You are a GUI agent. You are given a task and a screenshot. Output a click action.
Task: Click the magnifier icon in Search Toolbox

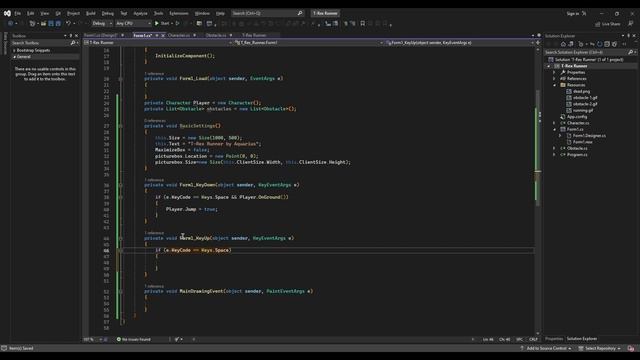tap(73, 43)
